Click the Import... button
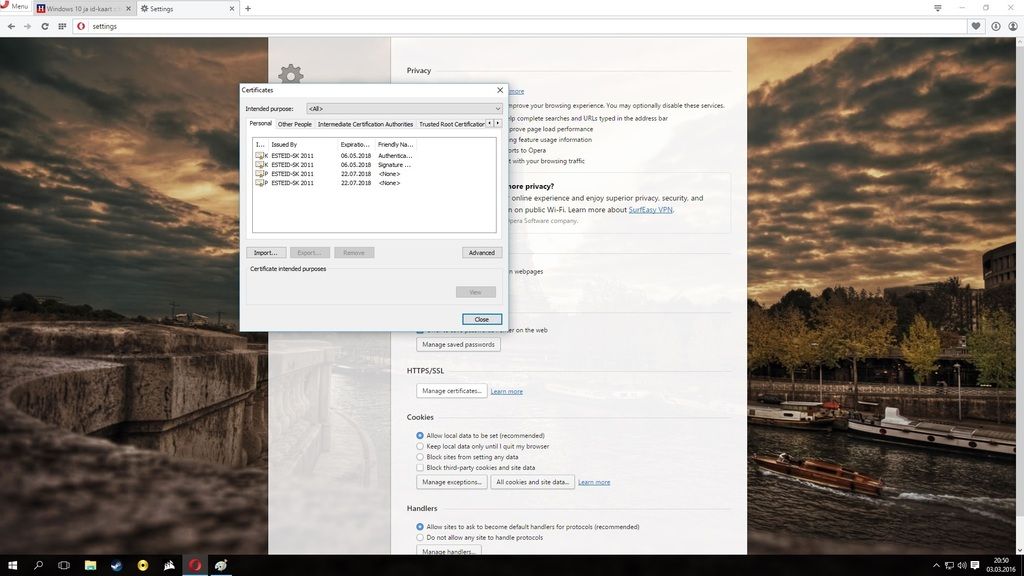This screenshot has width=1024, height=576. [266, 253]
